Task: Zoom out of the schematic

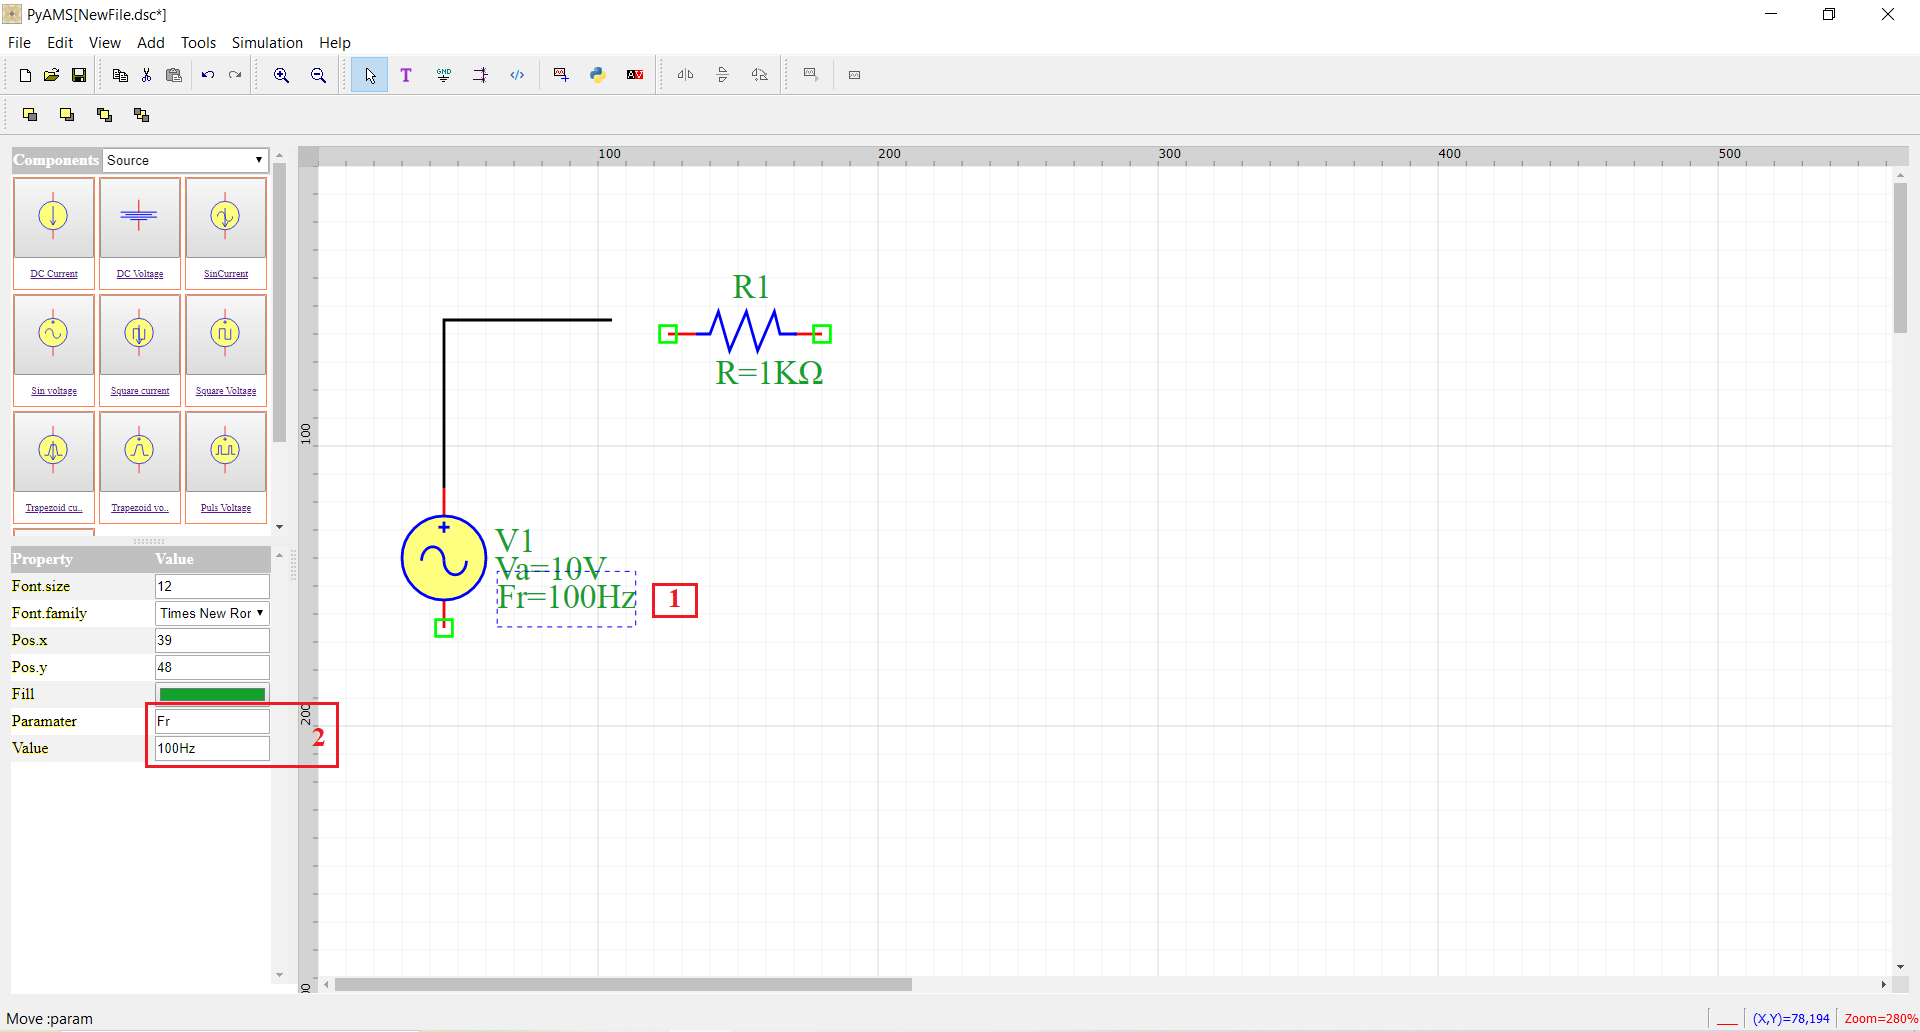Action: 318,75
